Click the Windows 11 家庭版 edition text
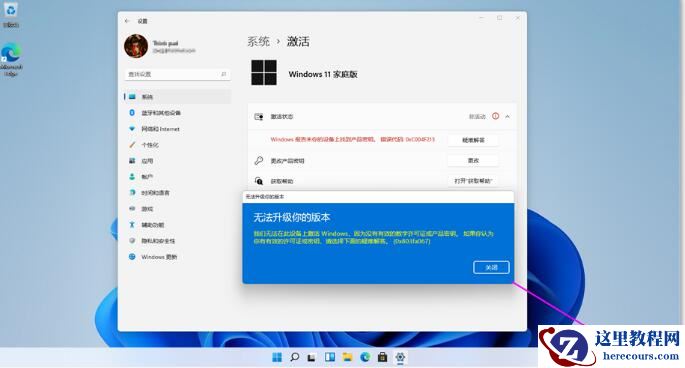Screen dimensions: 685x368 (x=323, y=74)
